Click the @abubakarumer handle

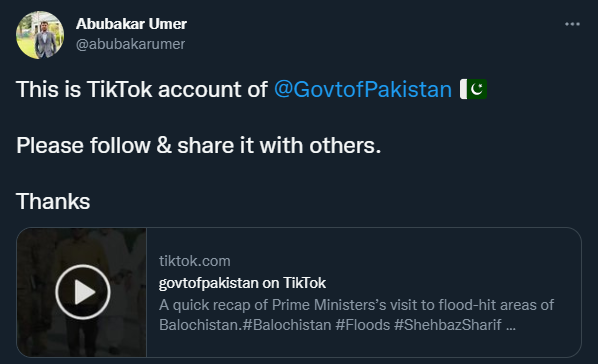(x=130, y=44)
